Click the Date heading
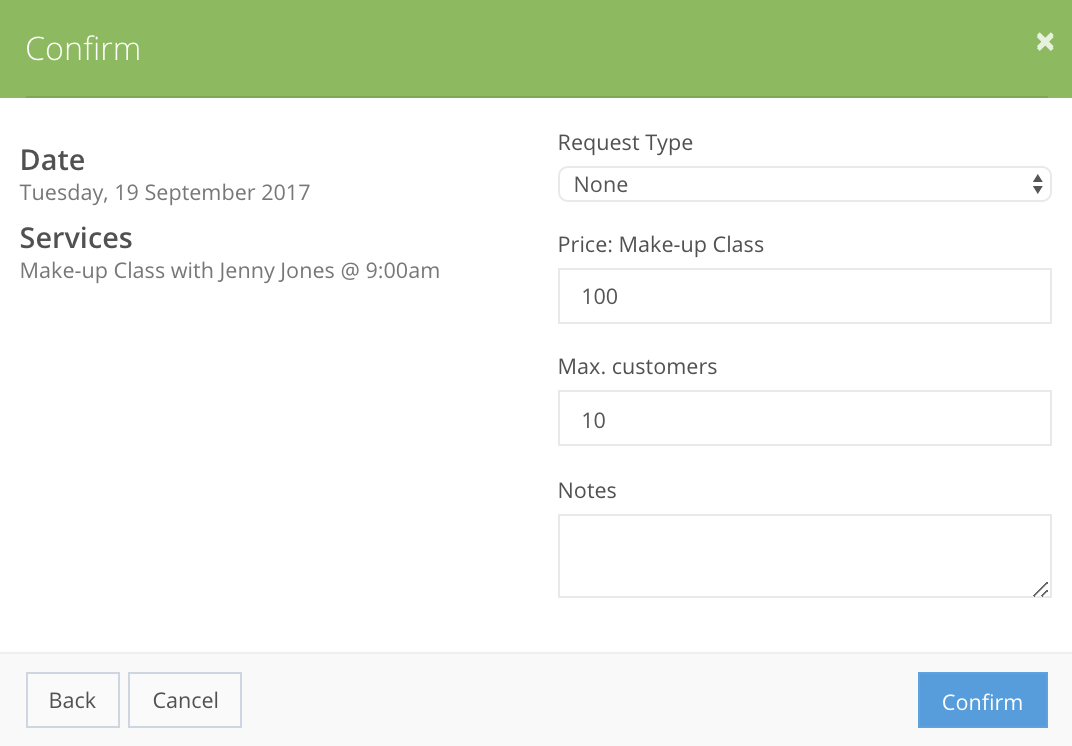 [52, 159]
